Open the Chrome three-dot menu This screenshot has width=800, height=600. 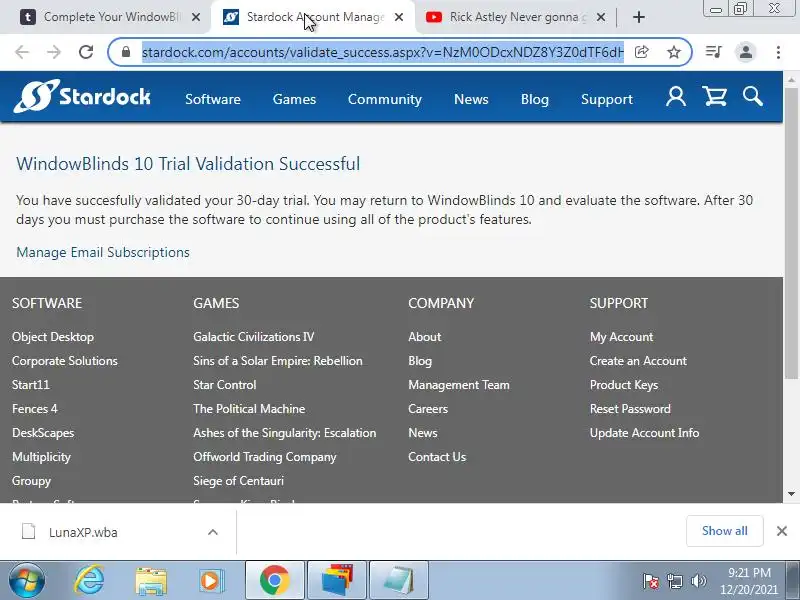[x=778, y=52]
